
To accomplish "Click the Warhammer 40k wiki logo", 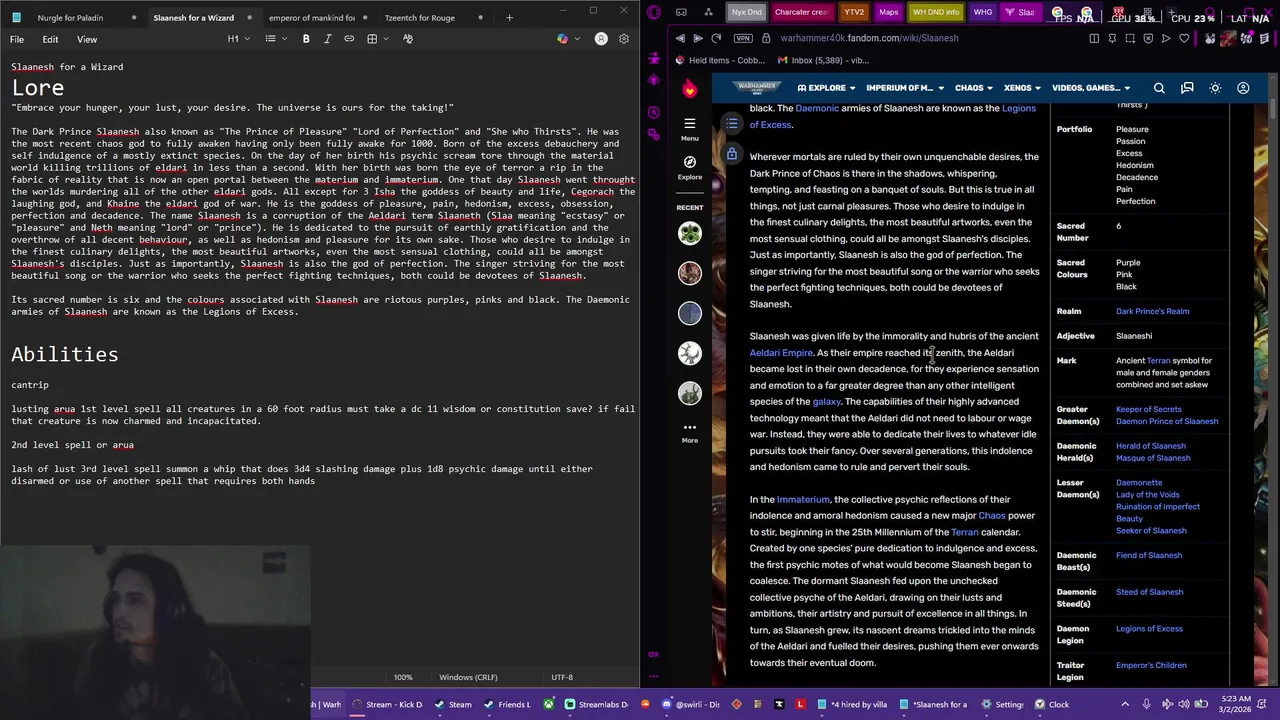I will coord(756,88).
